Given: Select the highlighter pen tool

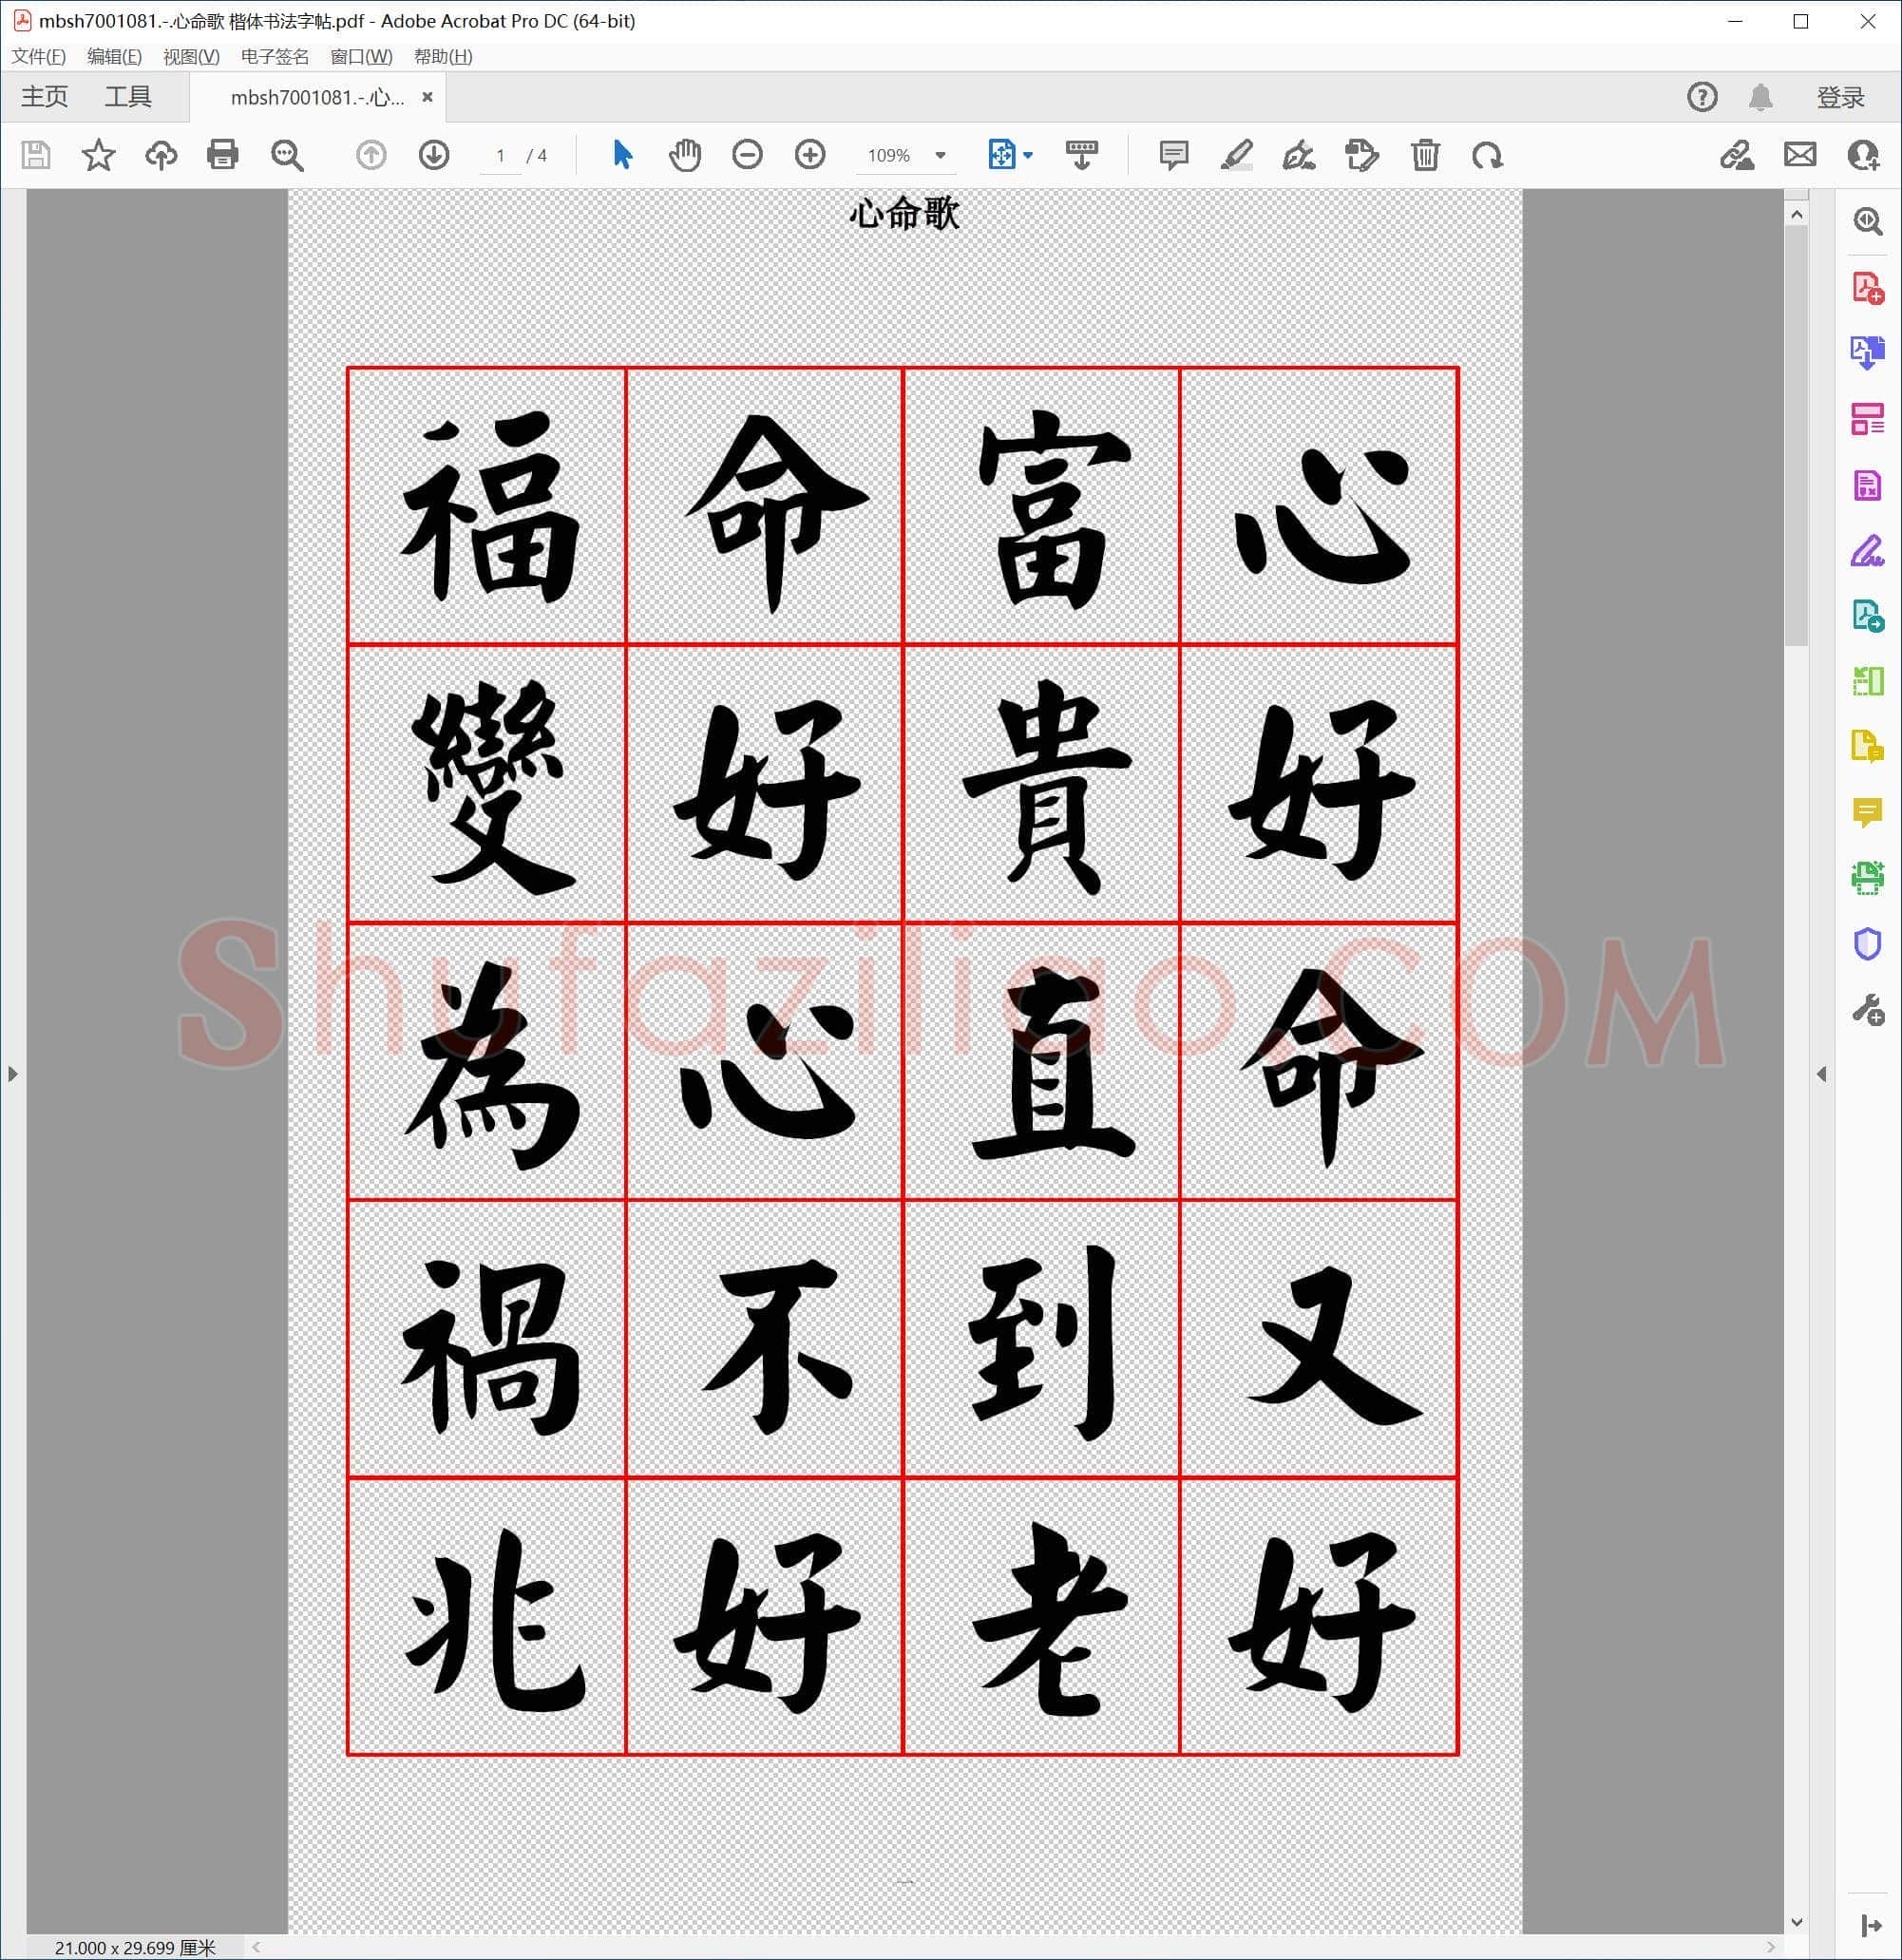Looking at the screenshot, I should [x=1237, y=155].
